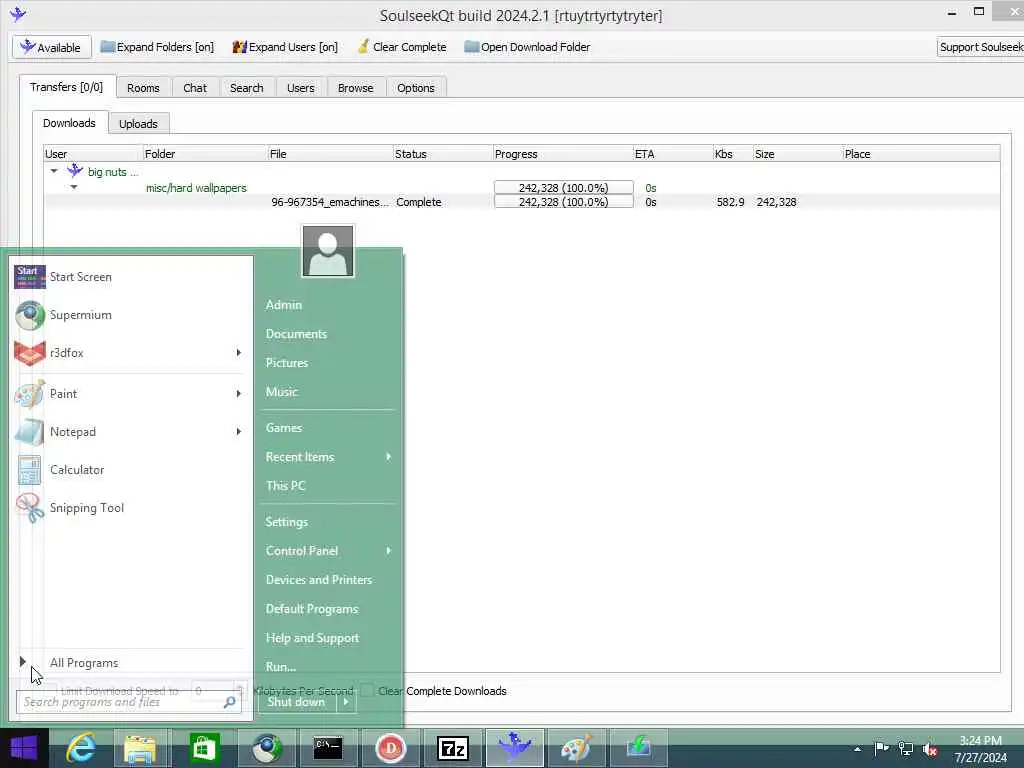Click the misc/hard wallpapers folder name

[x=196, y=187]
